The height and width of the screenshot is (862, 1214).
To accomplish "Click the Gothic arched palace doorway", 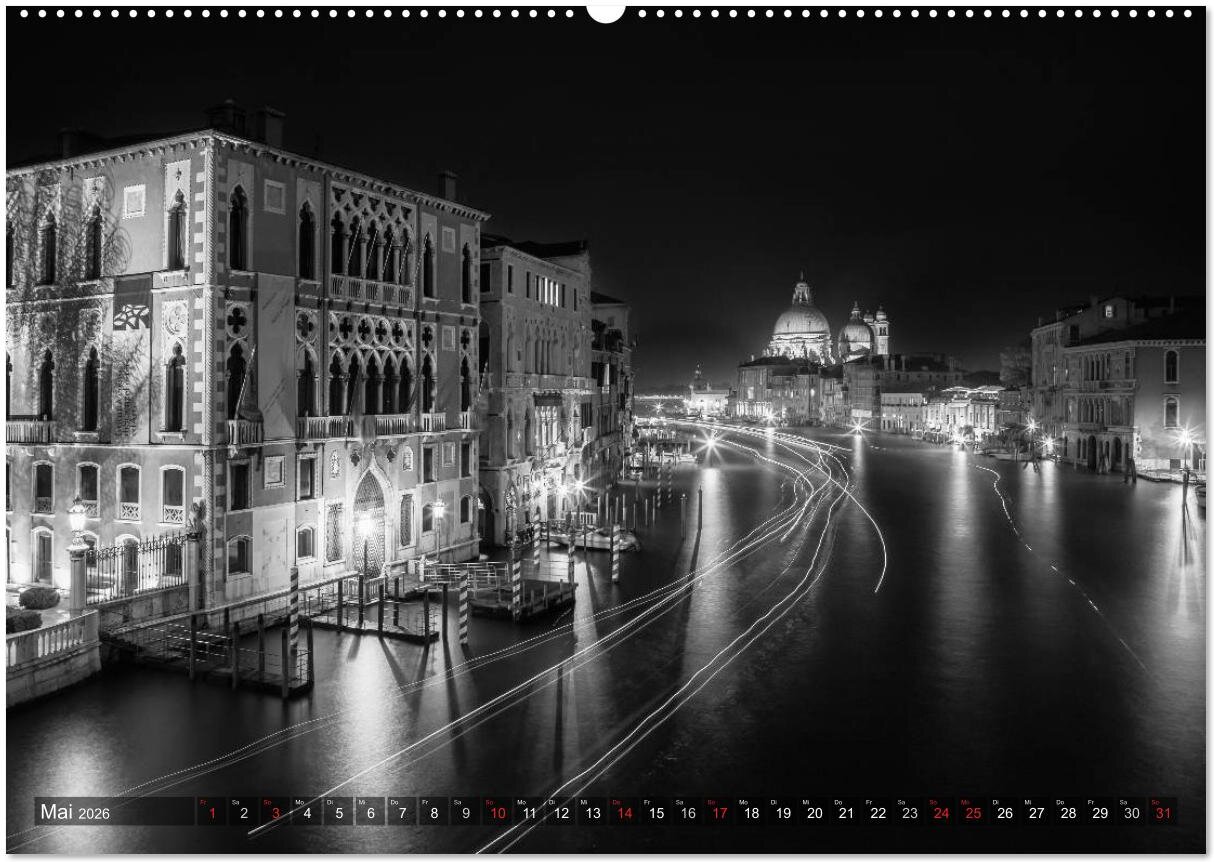I will pos(369,520).
